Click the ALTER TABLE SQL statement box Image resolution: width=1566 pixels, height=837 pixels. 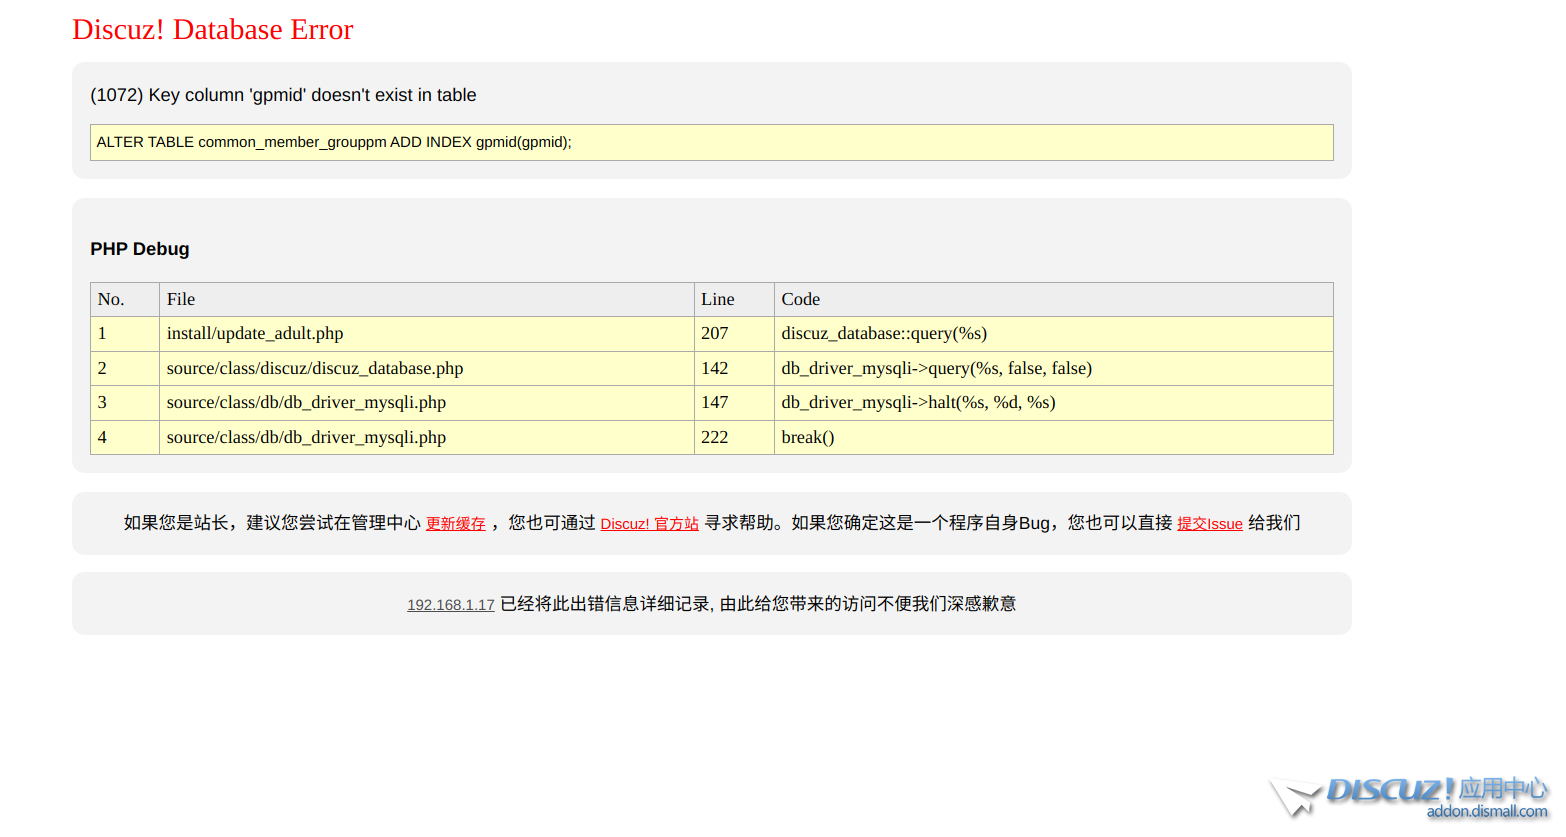[x=711, y=142]
